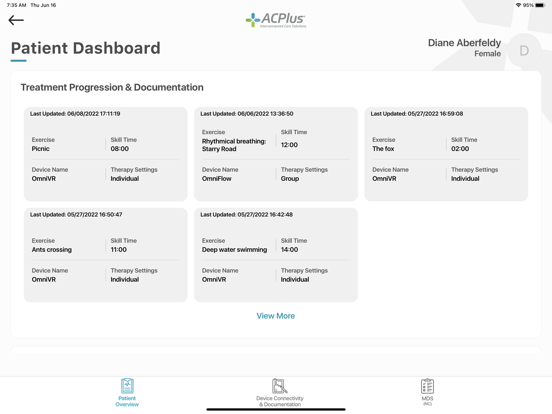Check the battery indicator icon
Screen dimensions: 552x414
point(540,5)
